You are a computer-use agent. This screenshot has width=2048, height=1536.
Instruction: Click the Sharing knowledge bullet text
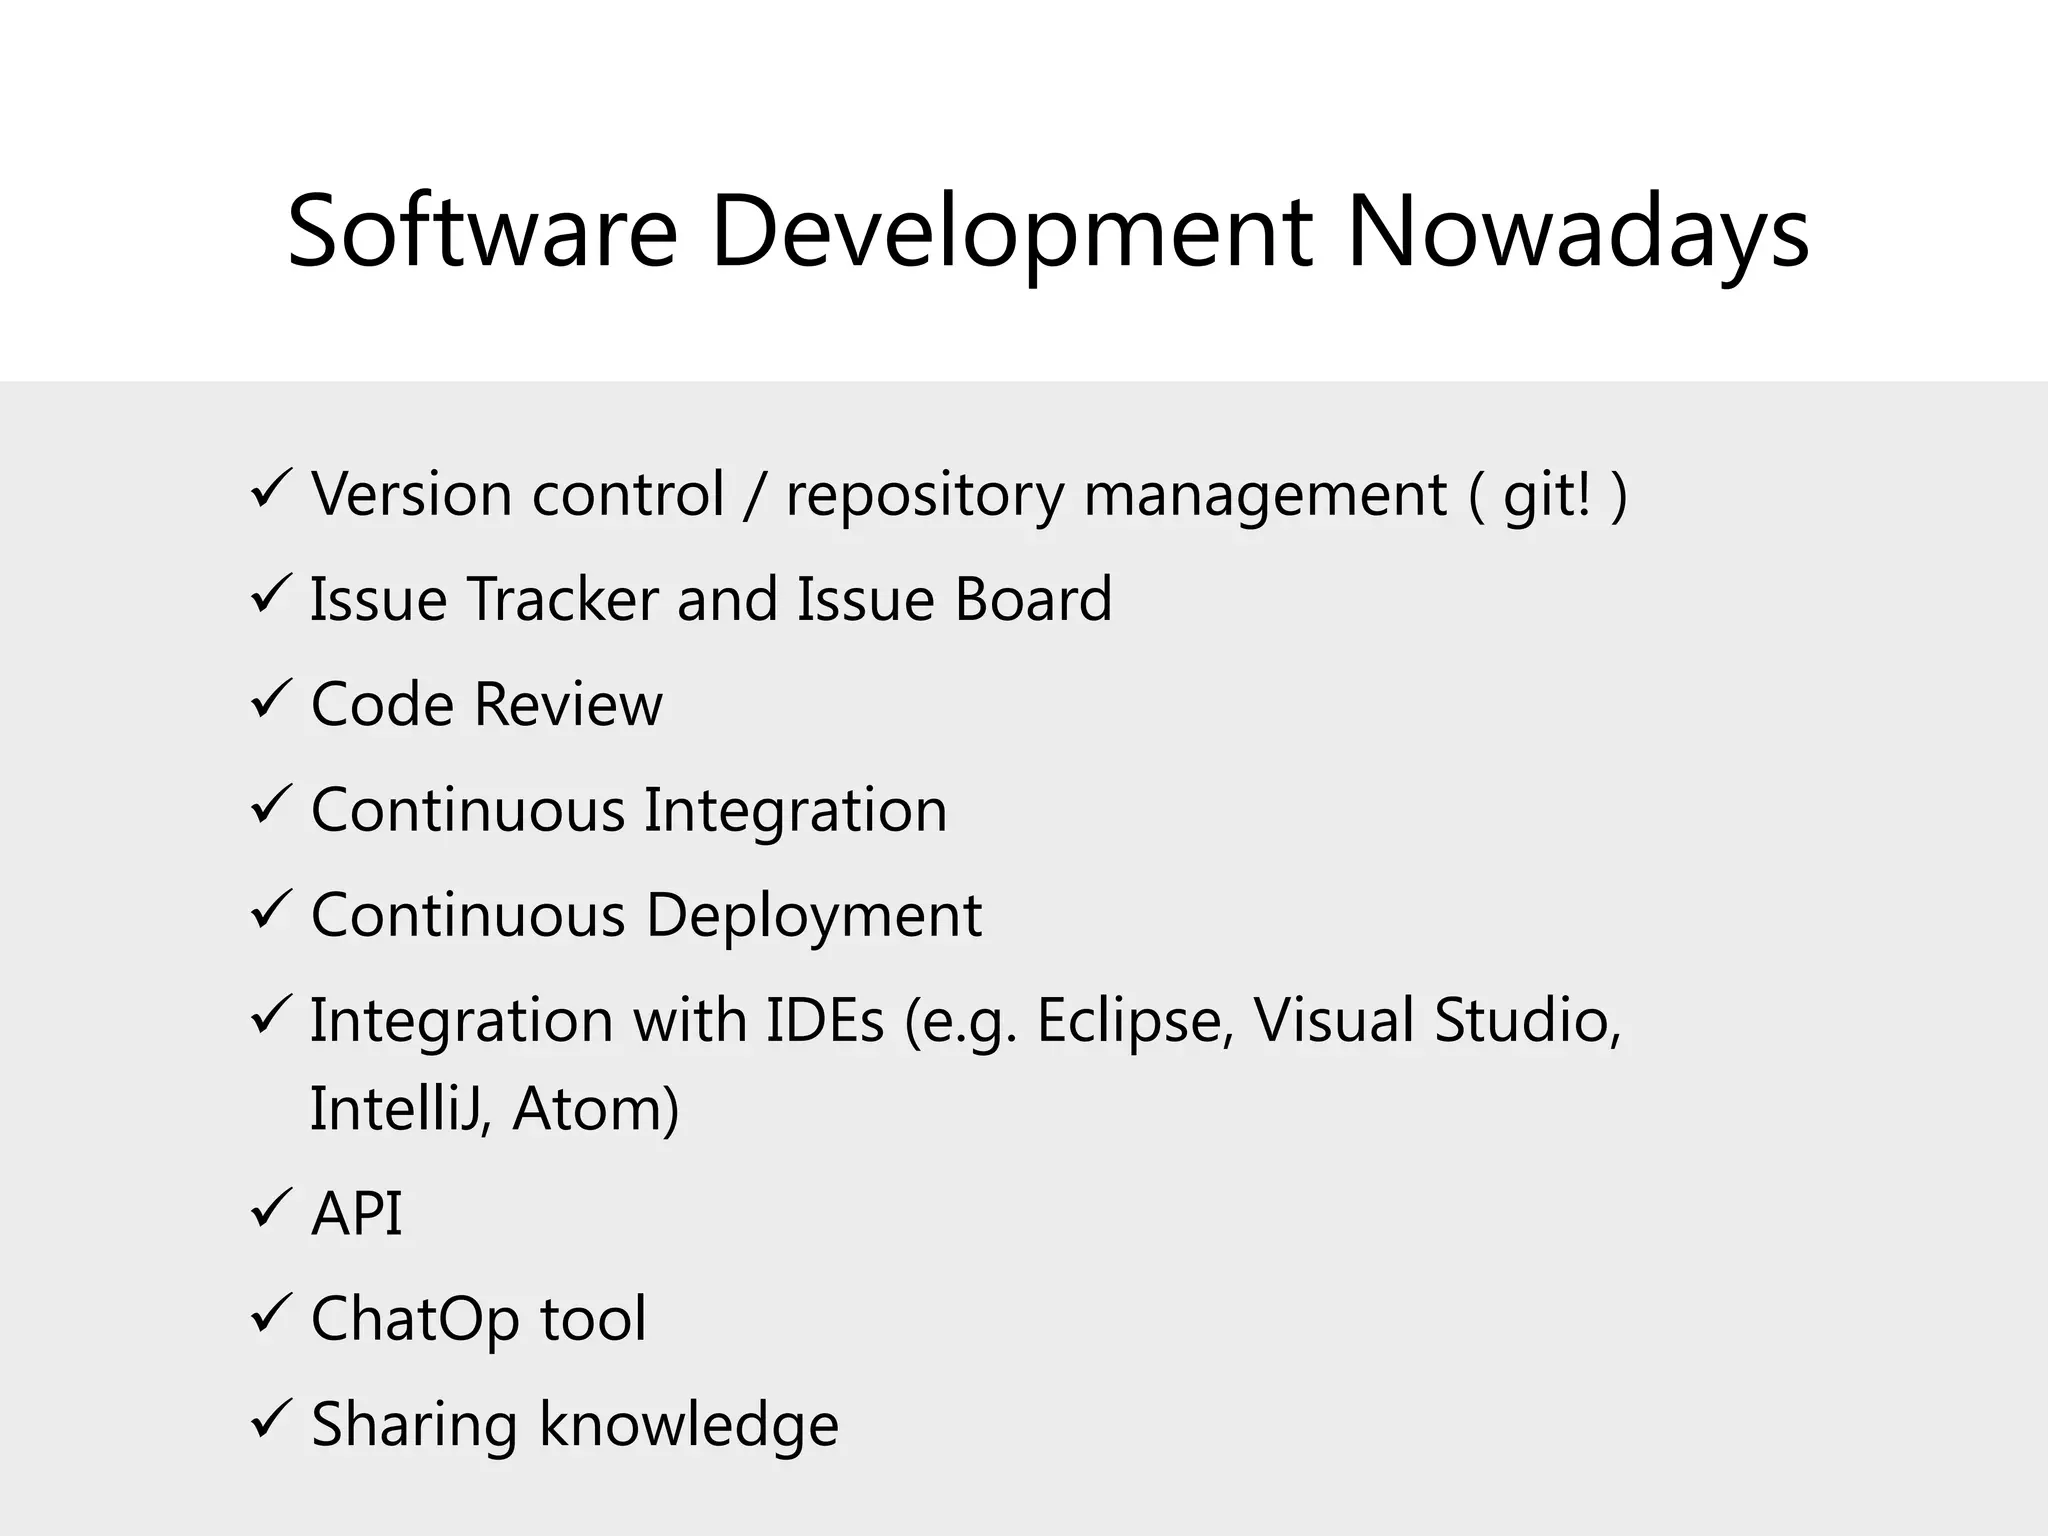click(x=574, y=1424)
